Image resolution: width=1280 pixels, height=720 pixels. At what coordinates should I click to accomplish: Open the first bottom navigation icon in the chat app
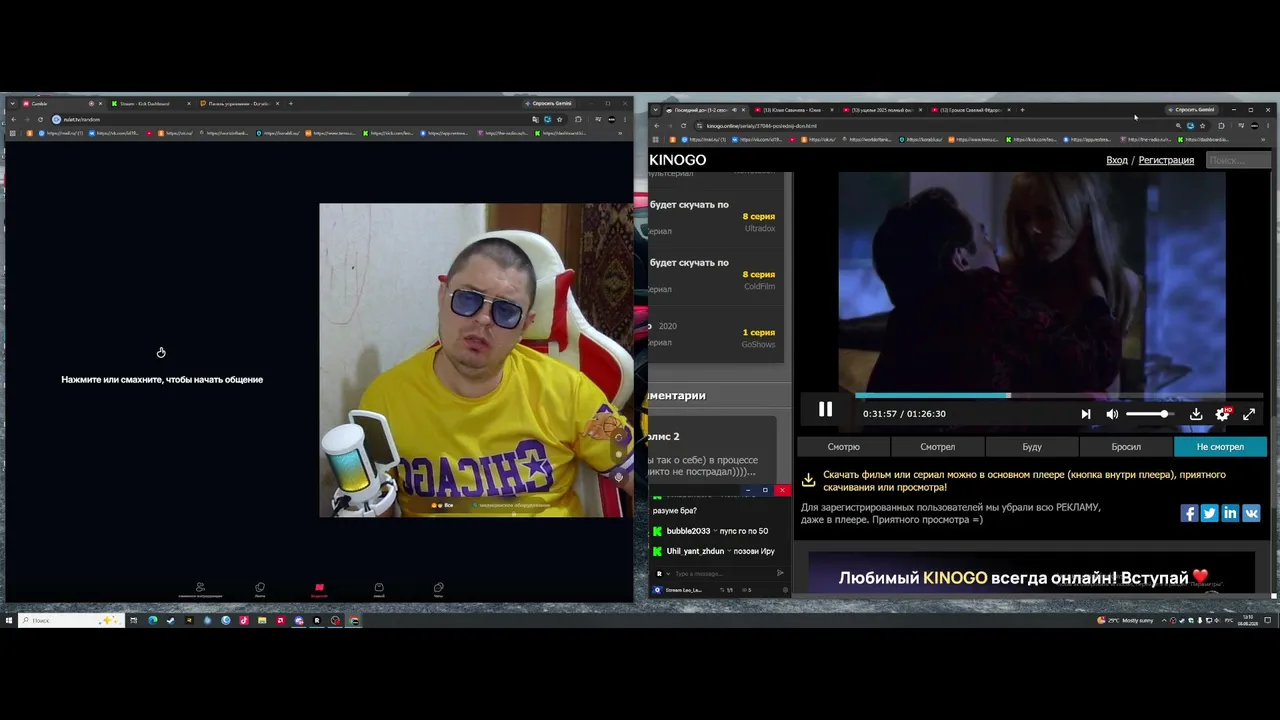(x=200, y=589)
